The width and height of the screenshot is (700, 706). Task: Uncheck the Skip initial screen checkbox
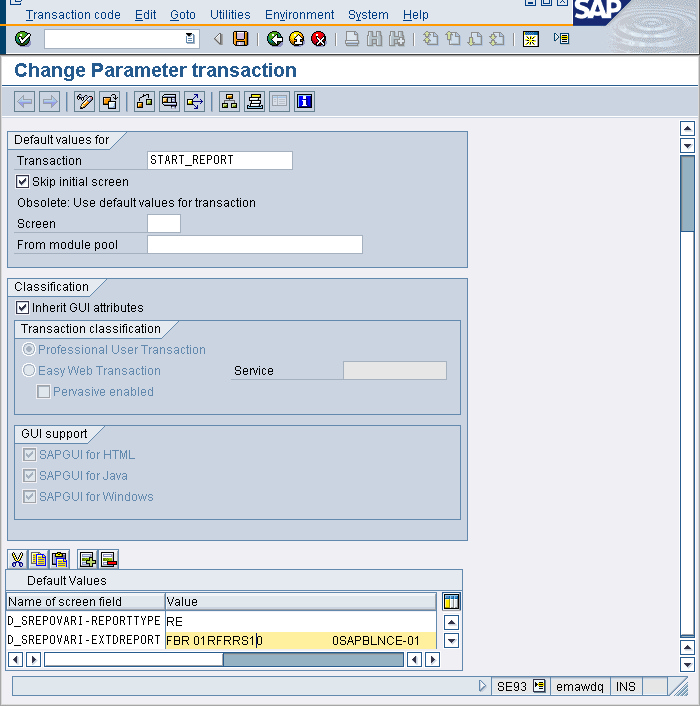tap(23, 182)
